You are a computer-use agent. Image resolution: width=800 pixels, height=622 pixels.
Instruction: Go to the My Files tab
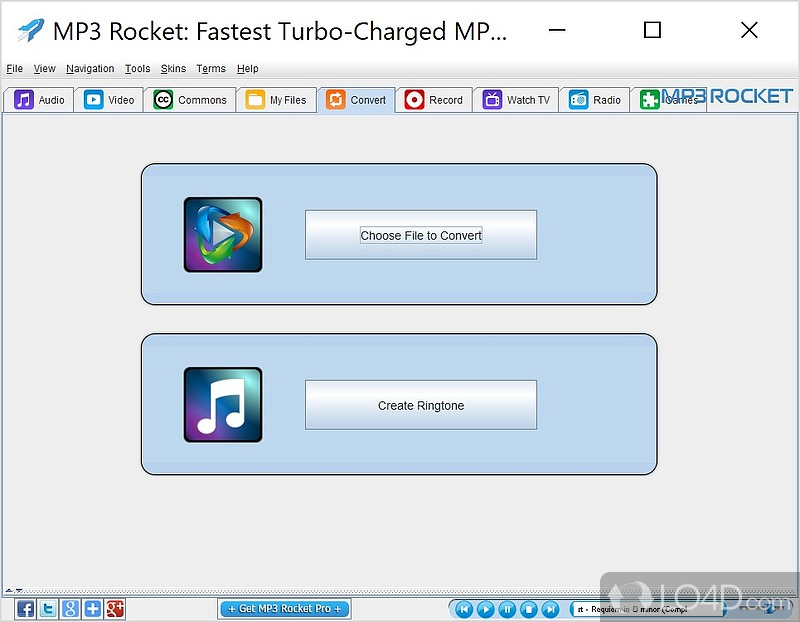(x=276, y=99)
